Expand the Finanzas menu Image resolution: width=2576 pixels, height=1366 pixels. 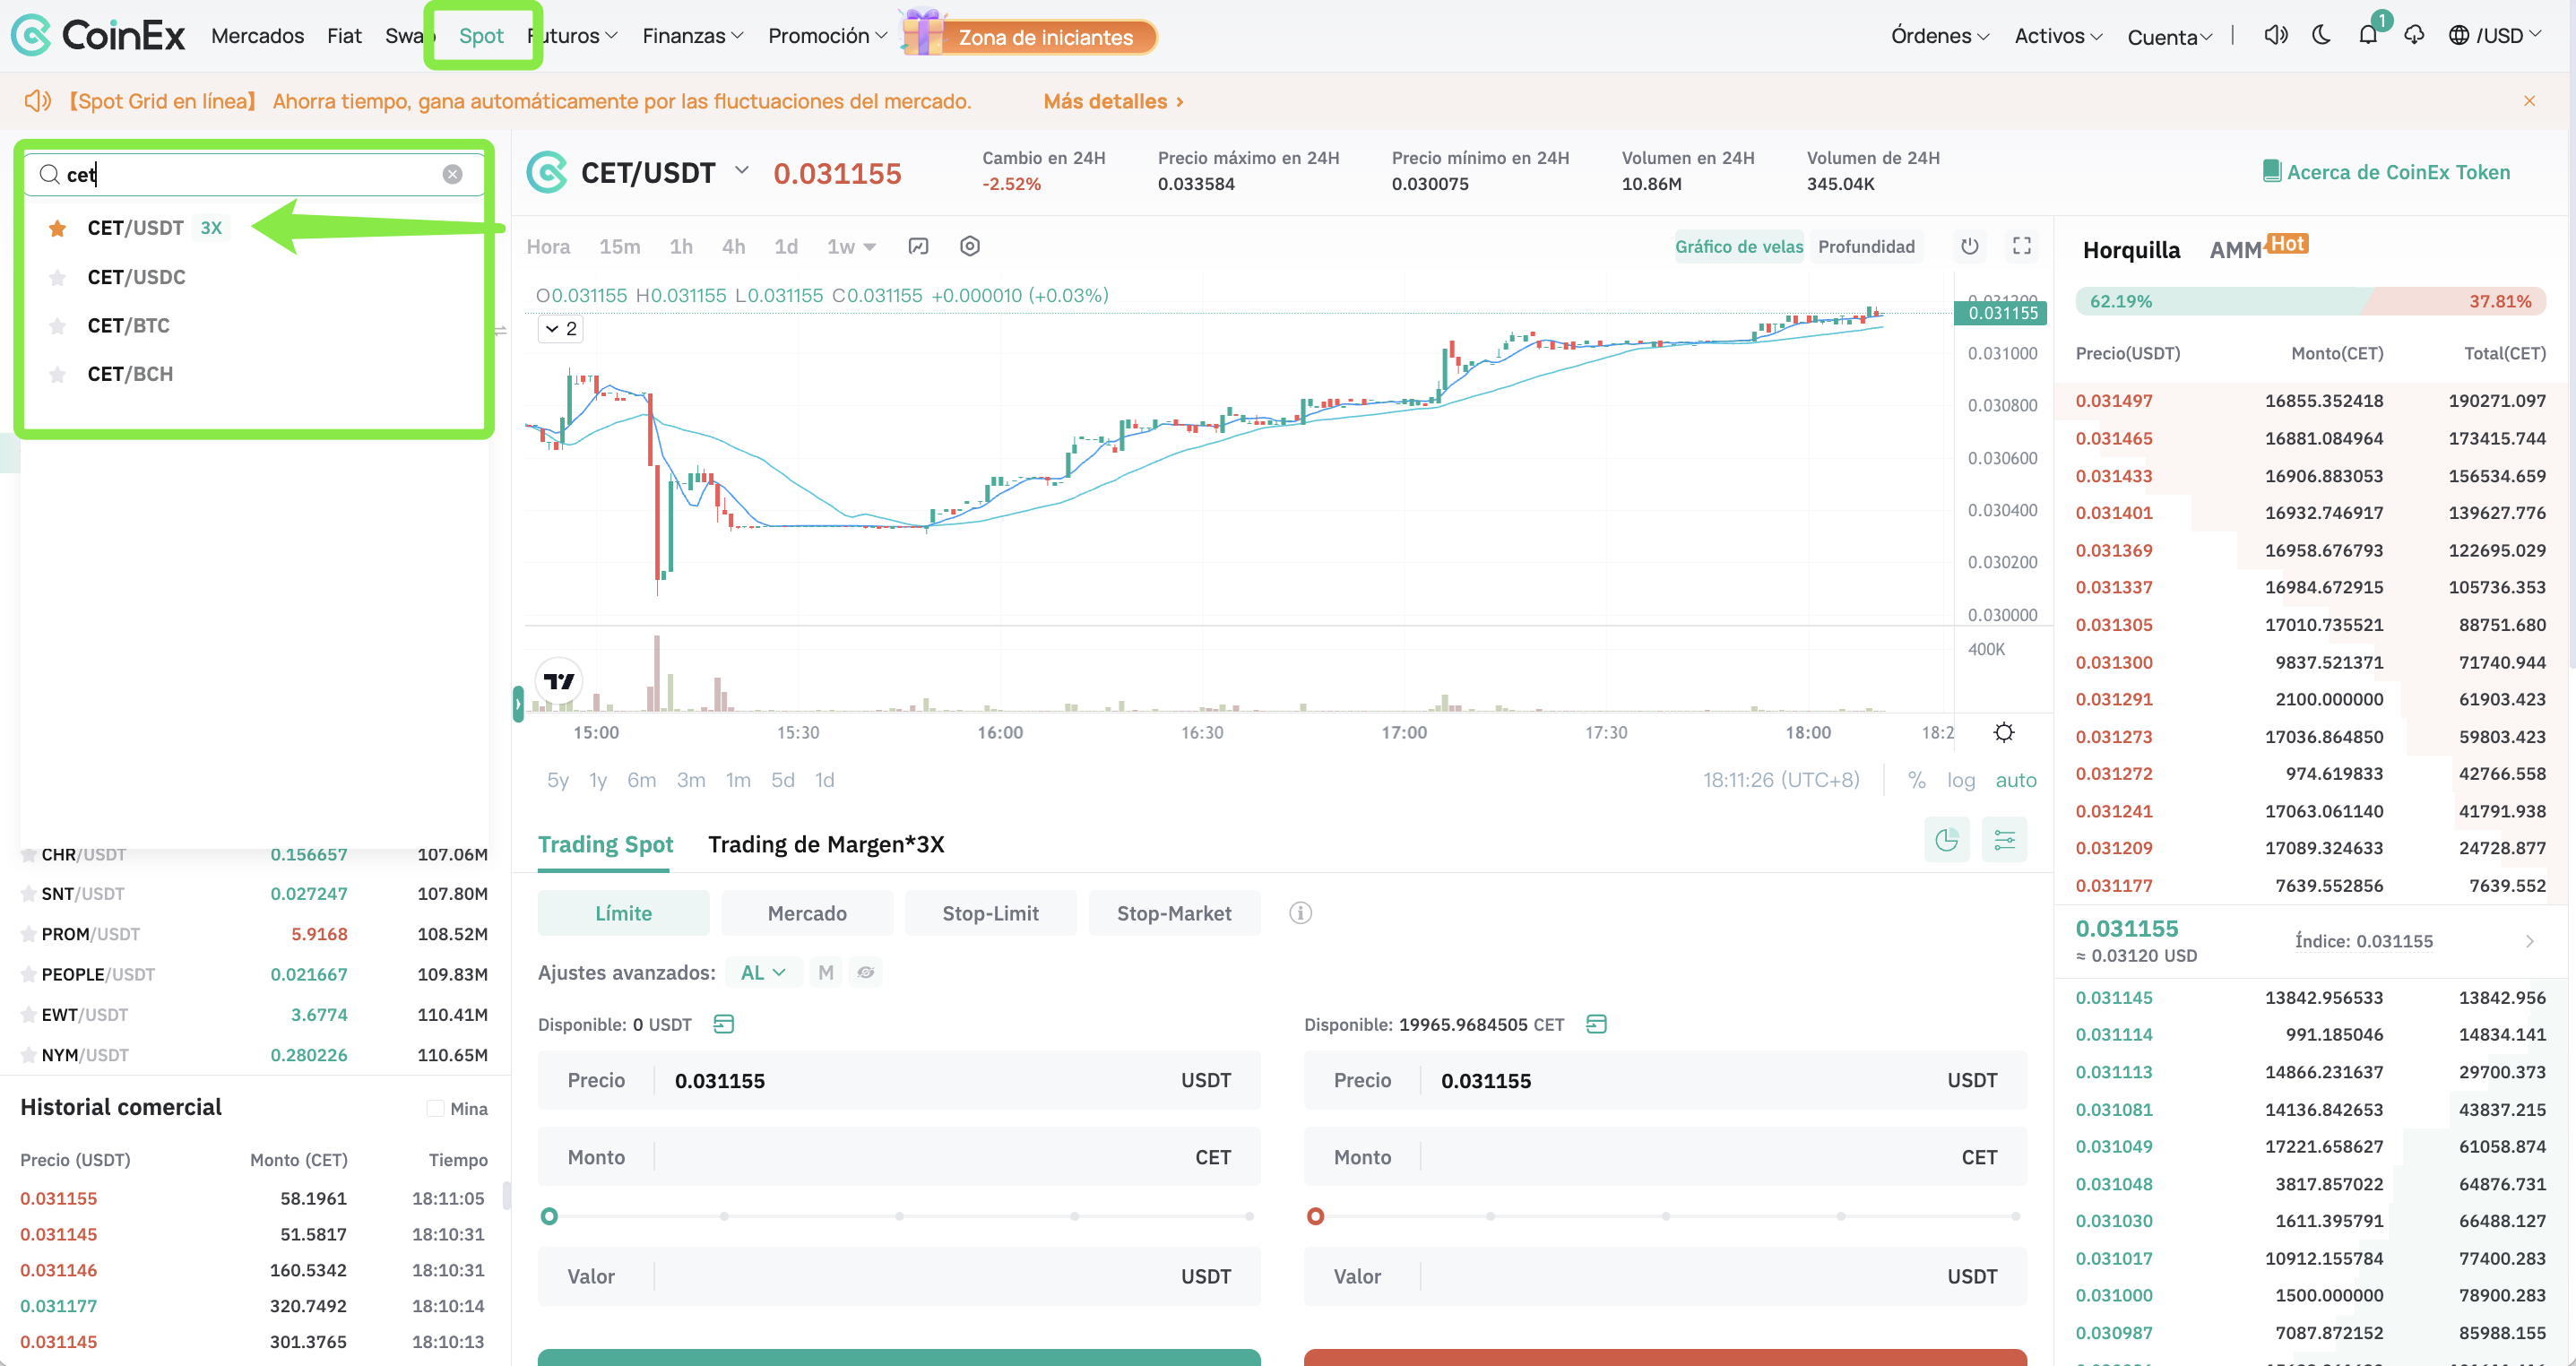[x=692, y=36]
